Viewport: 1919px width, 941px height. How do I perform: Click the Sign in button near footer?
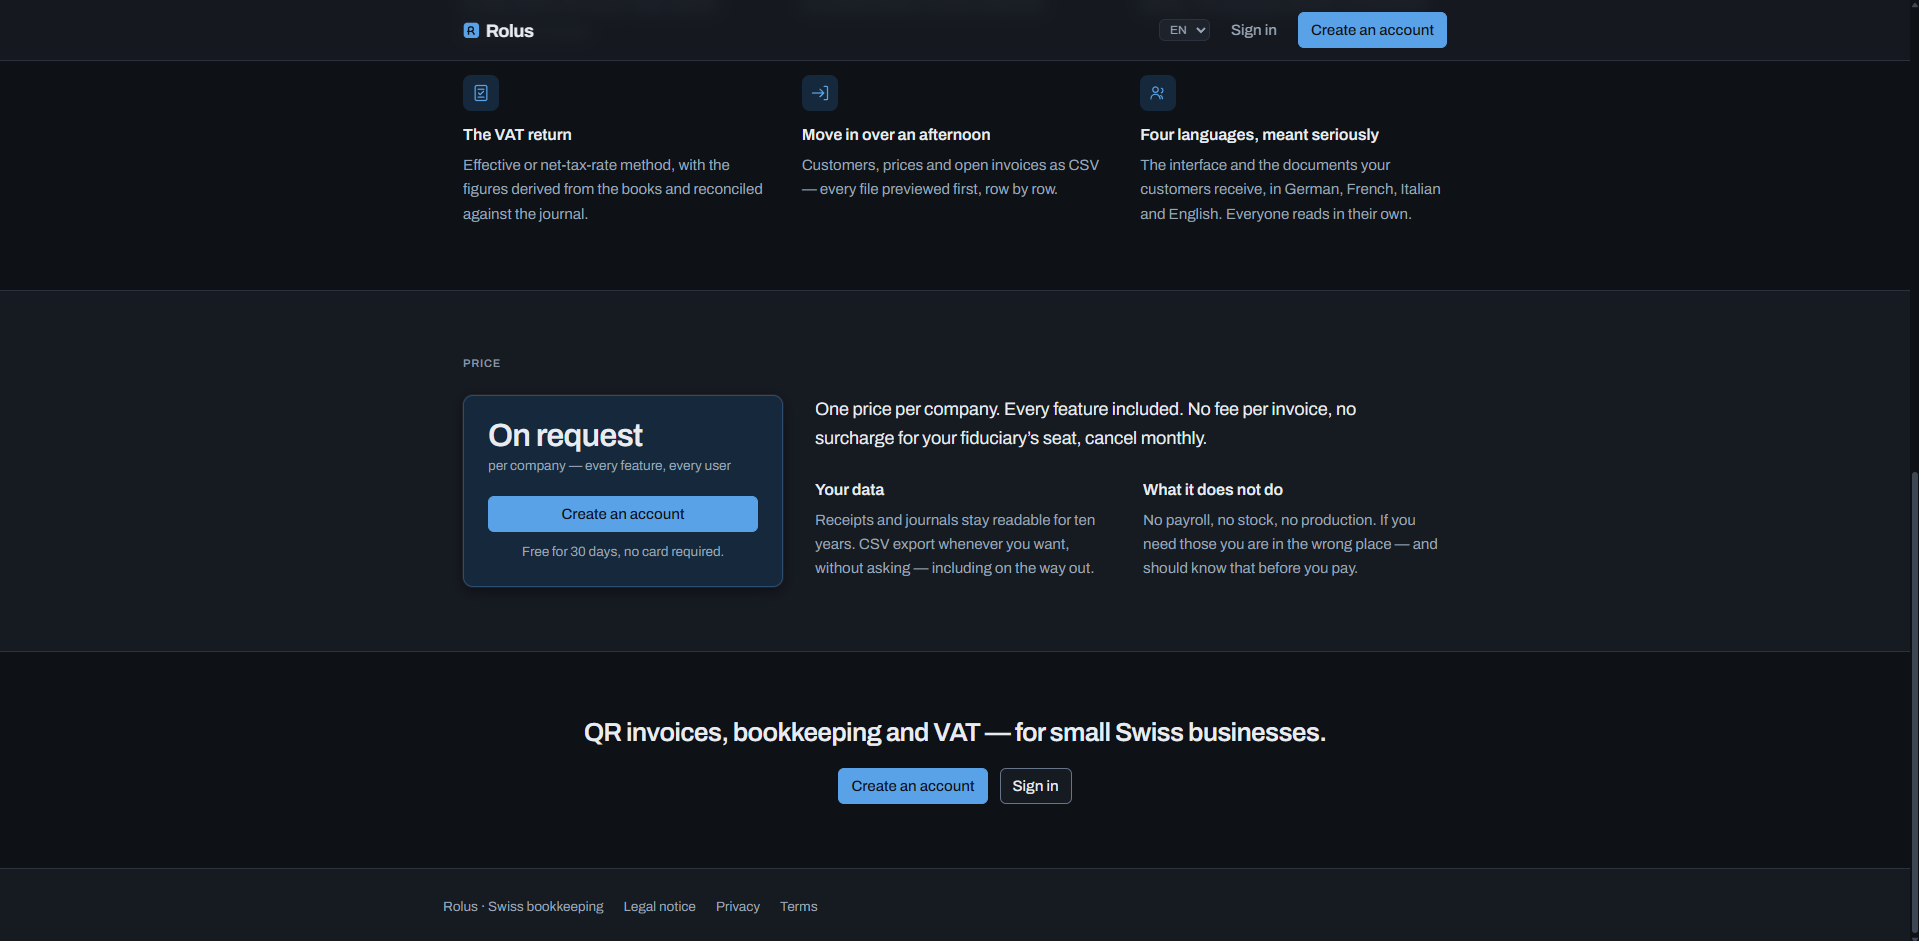1035,786
